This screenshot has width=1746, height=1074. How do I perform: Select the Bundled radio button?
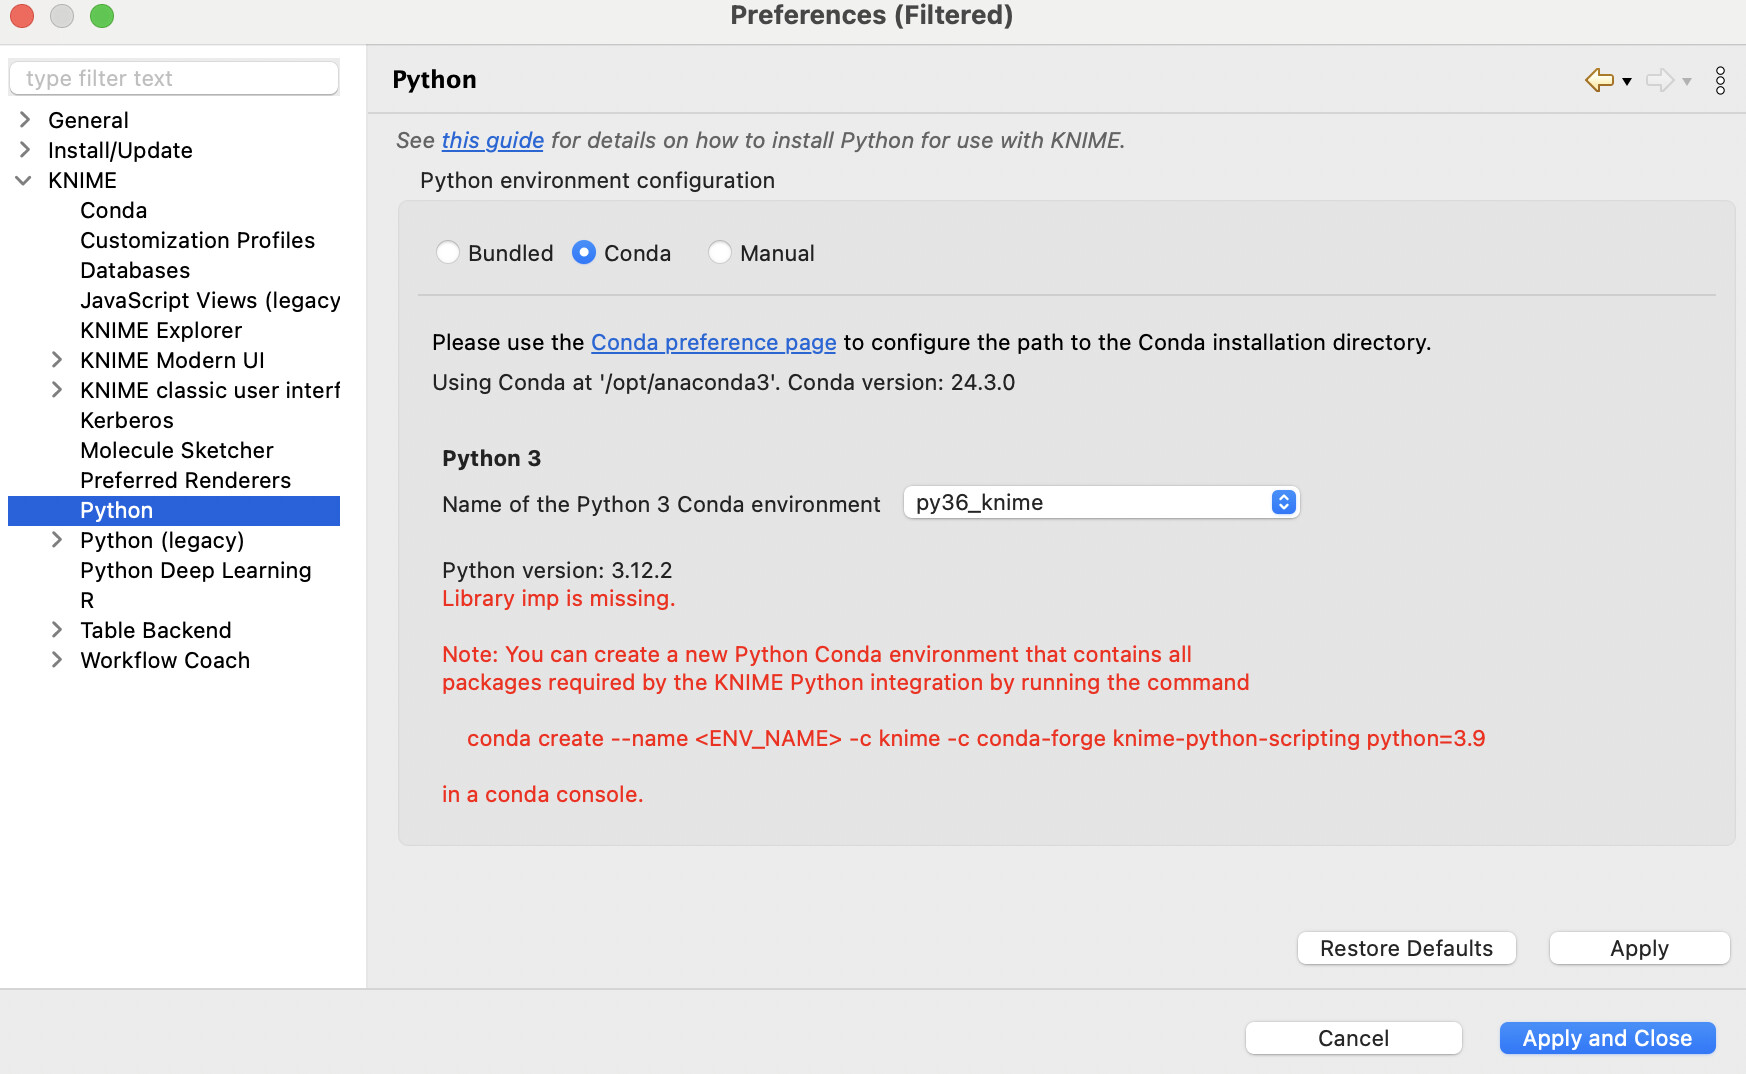tap(448, 253)
